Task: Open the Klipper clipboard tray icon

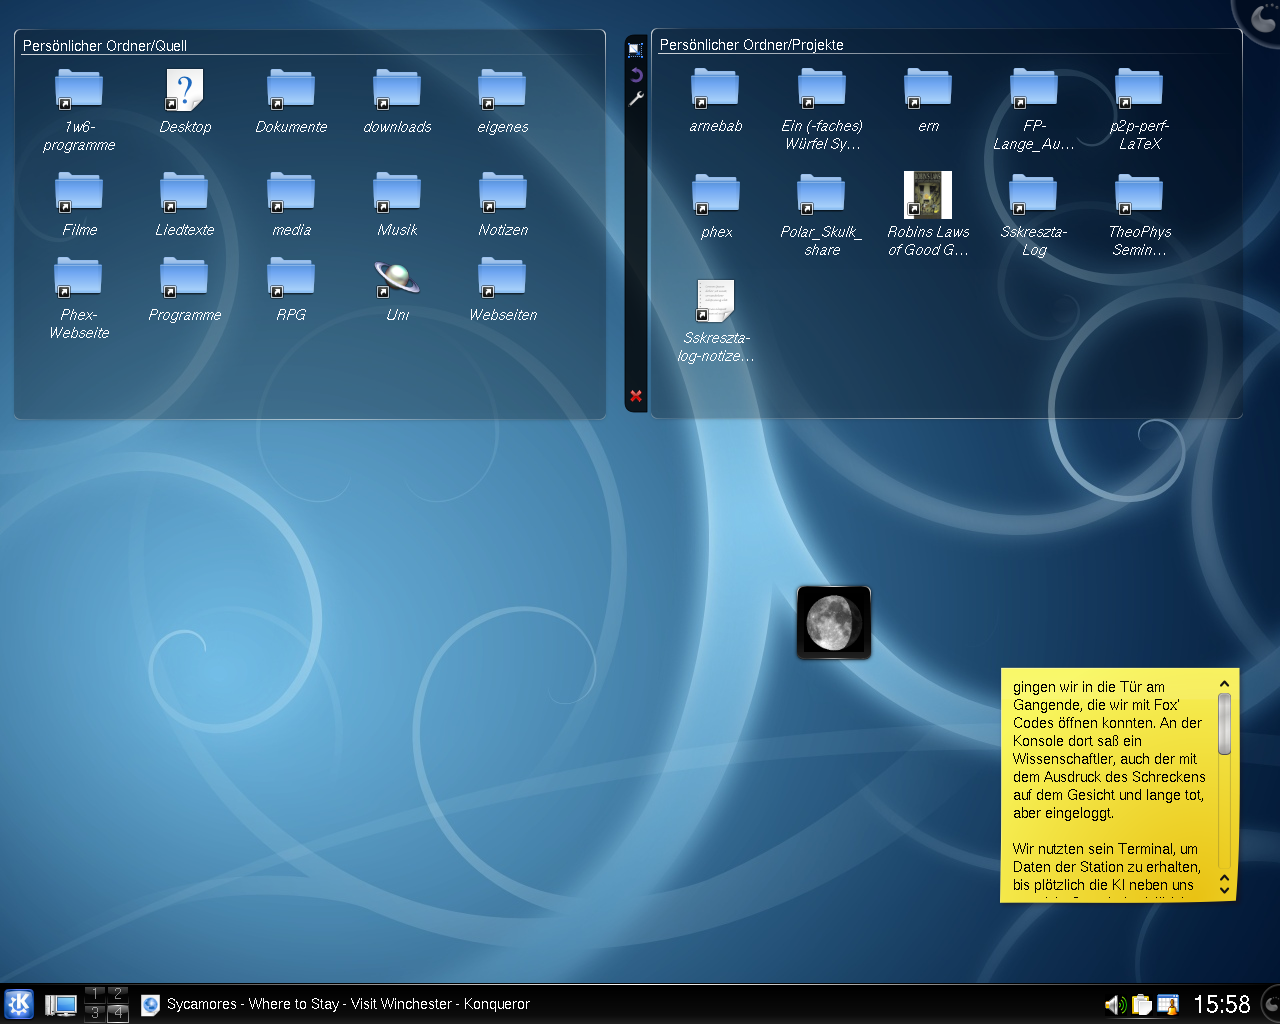Action: click(x=1141, y=1005)
